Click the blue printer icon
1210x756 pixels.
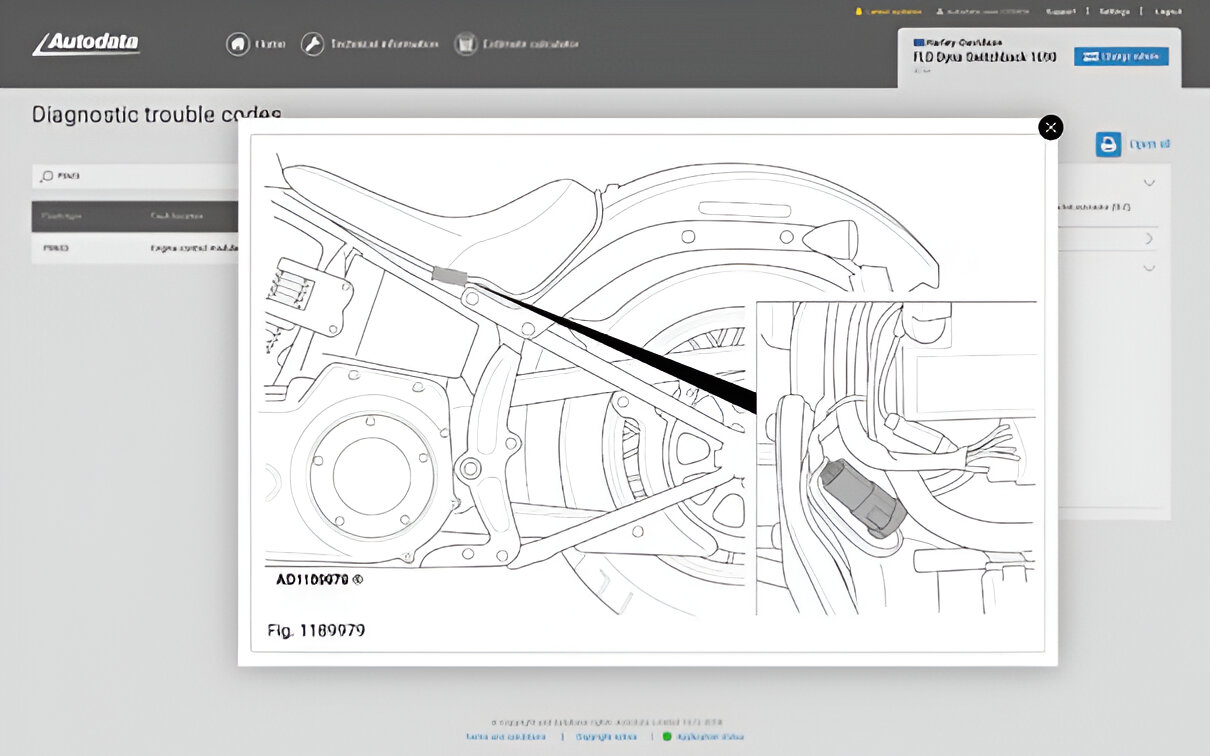click(x=1108, y=144)
